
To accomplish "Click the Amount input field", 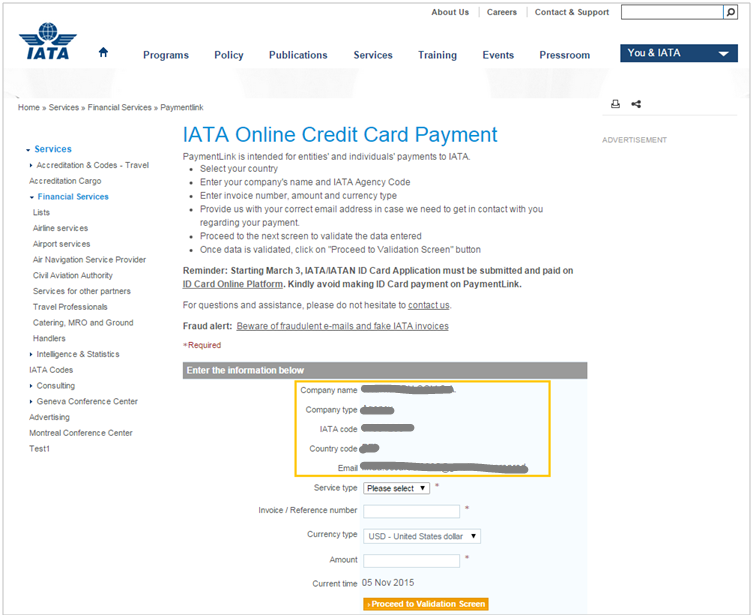I will (x=411, y=560).
